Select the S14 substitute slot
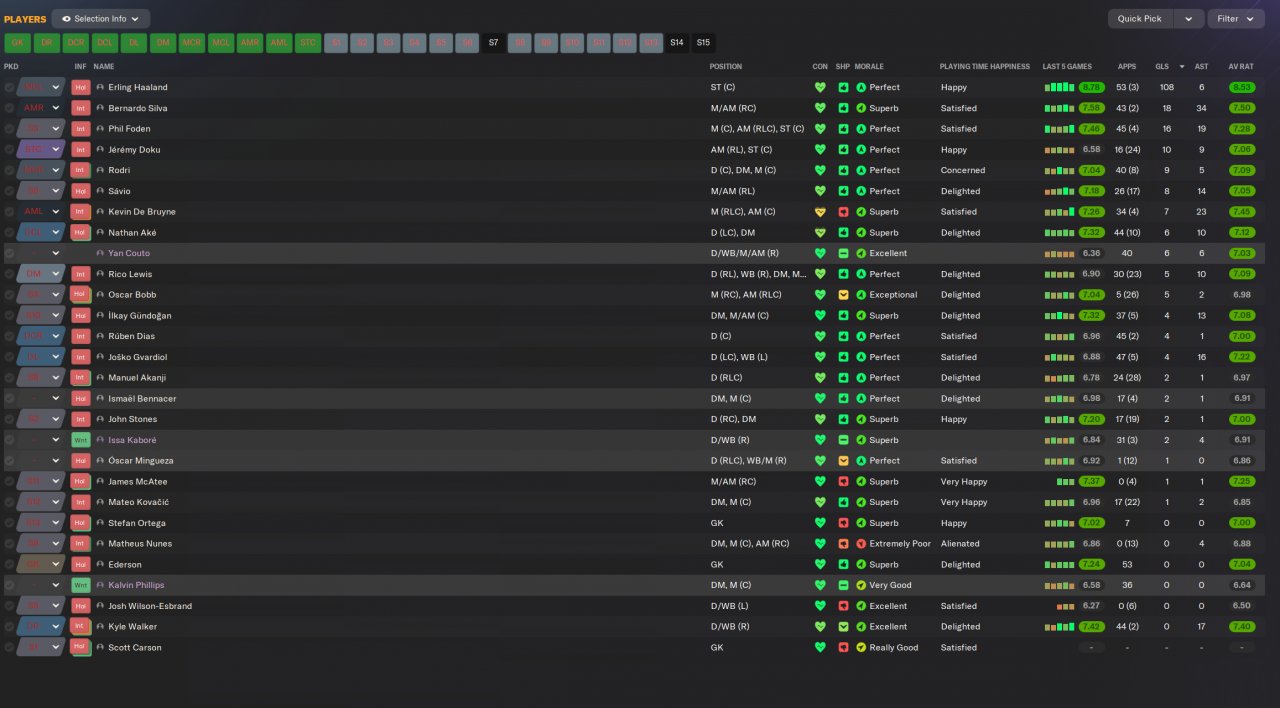 [677, 43]
